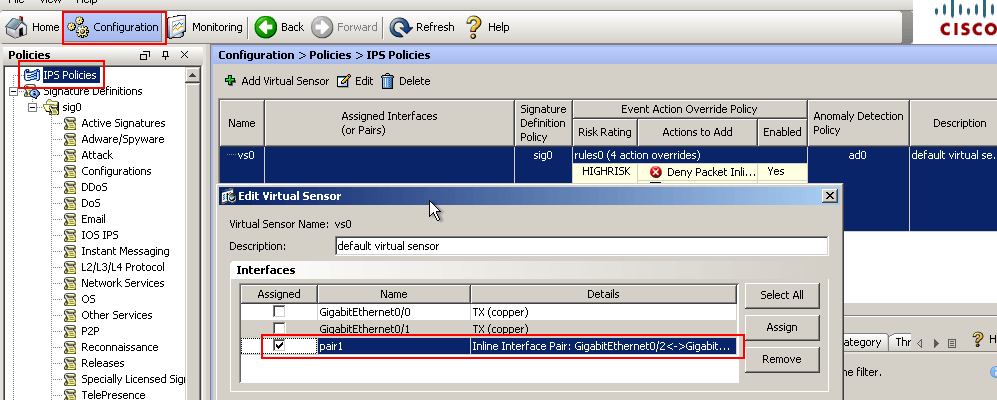Select GigabitEthernet0/1 interface name
Screen dimensions: 997x400
(x=366, y=329)
